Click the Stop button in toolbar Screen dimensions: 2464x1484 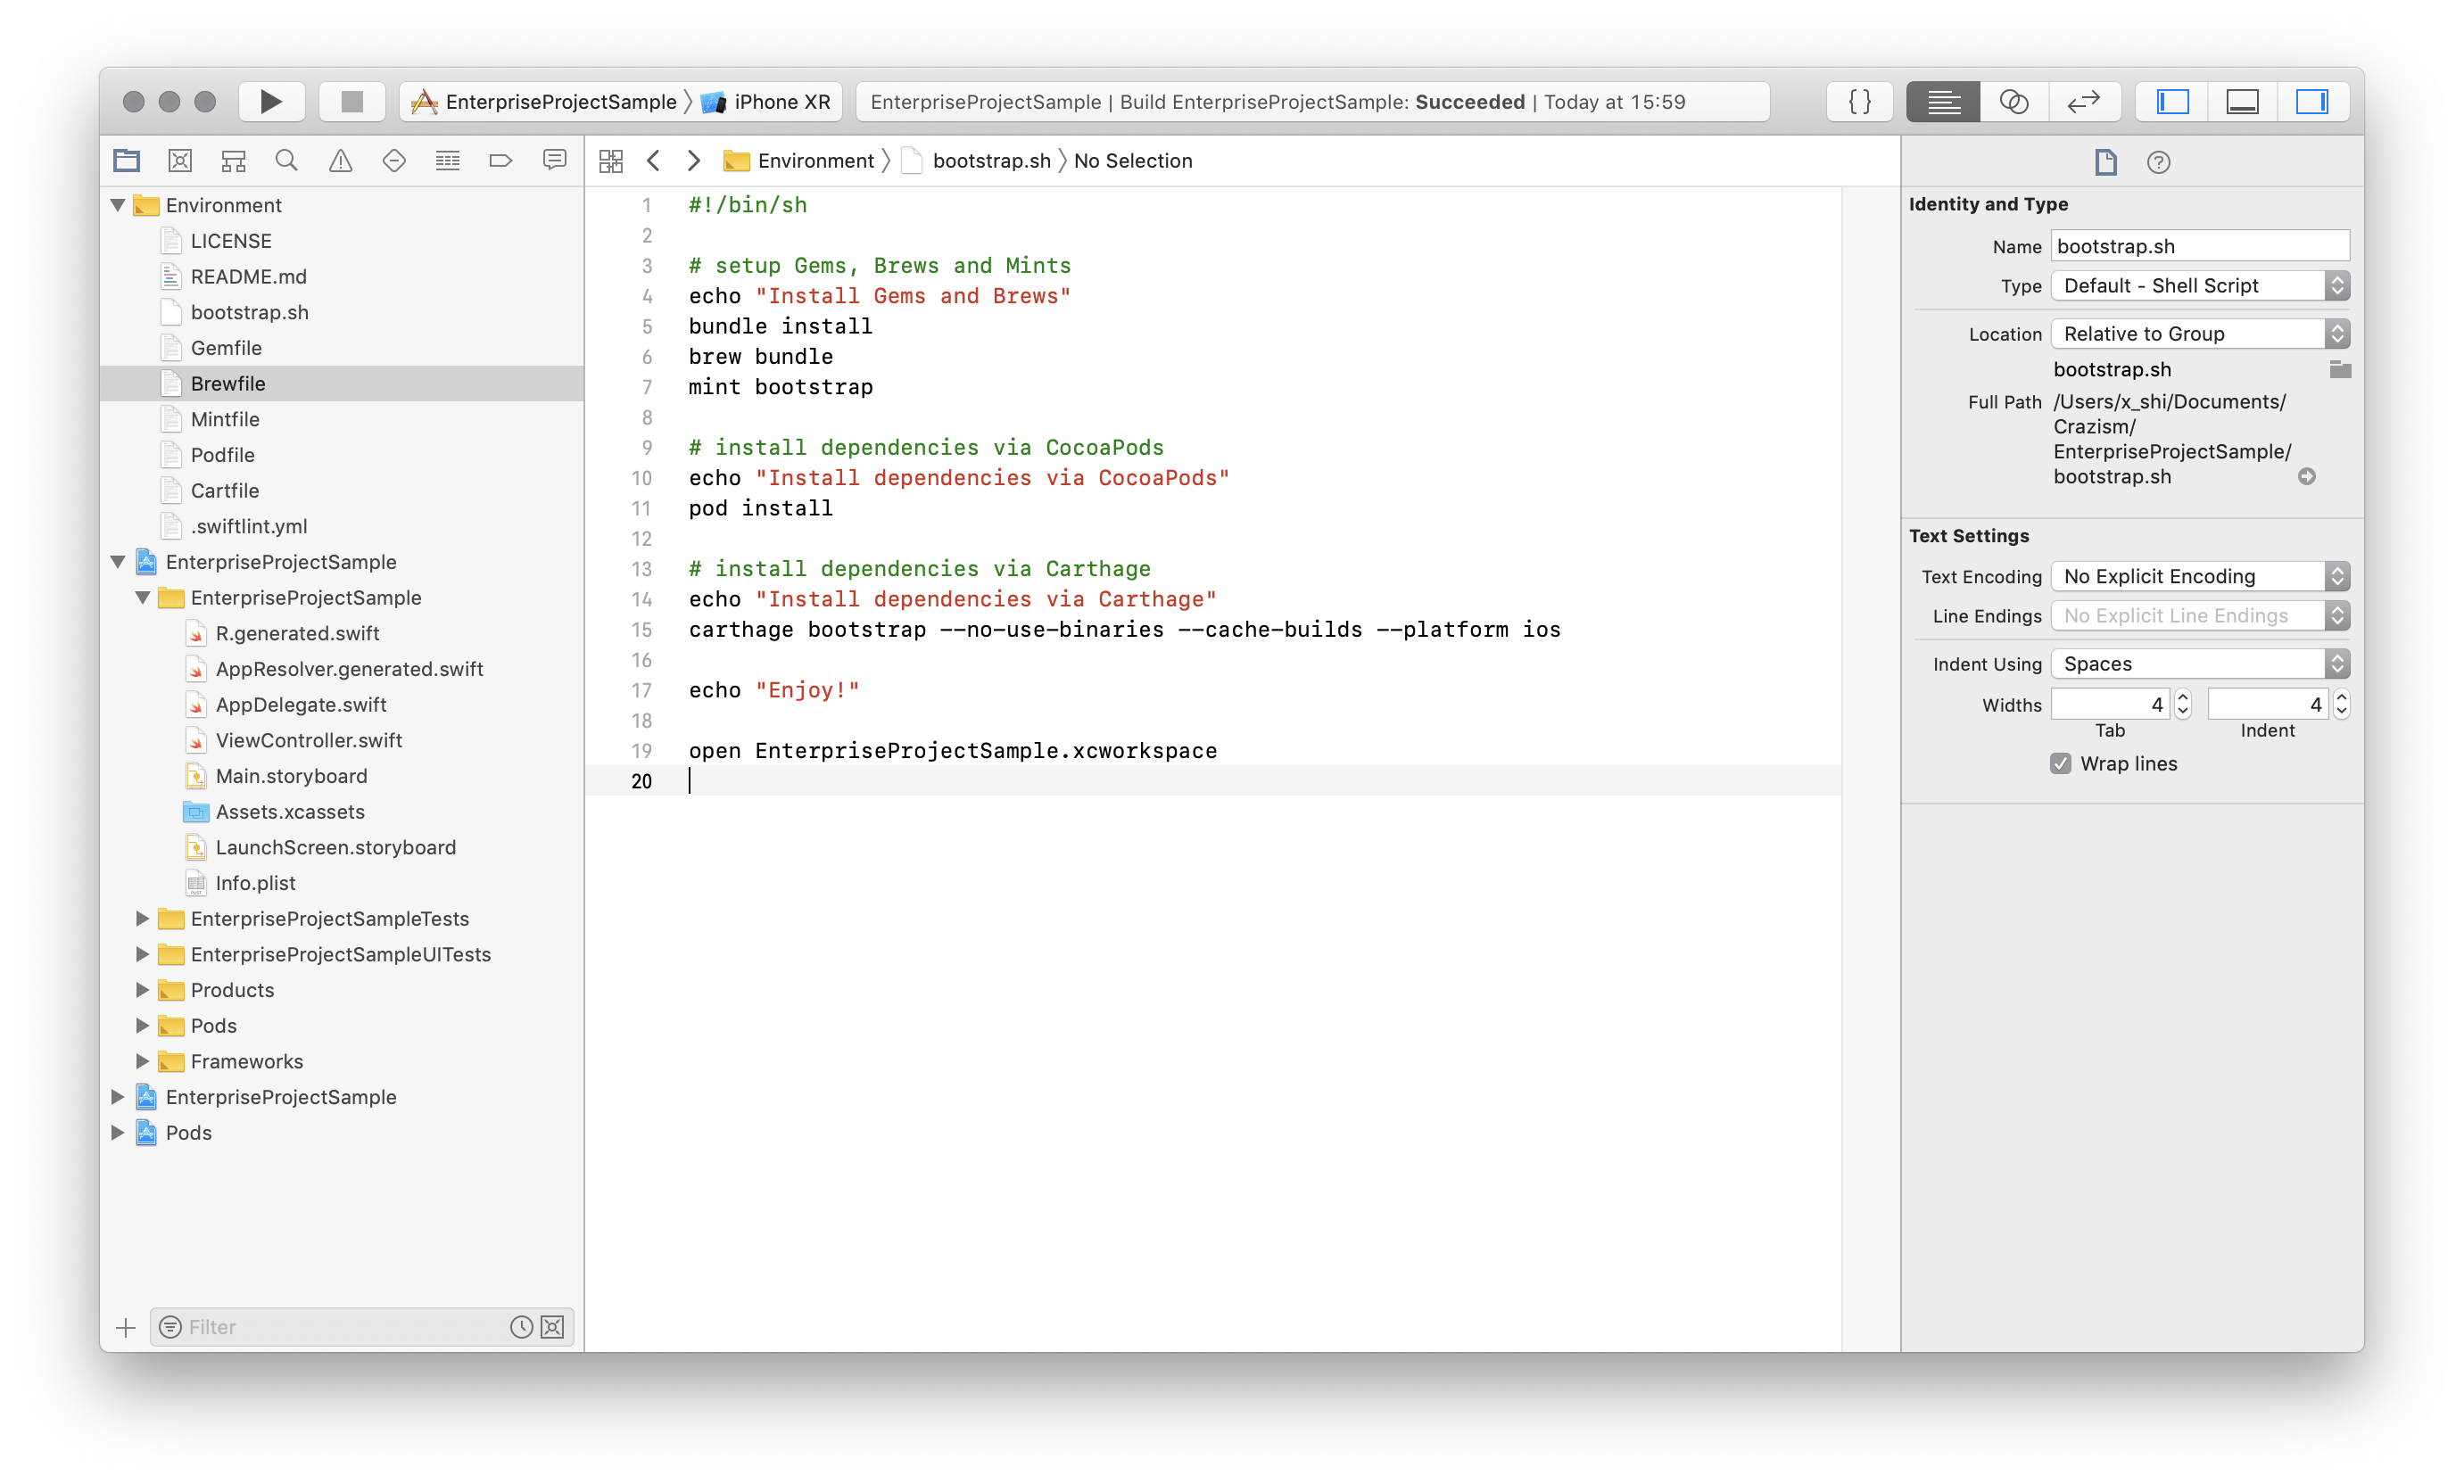[x=347, y=101]
